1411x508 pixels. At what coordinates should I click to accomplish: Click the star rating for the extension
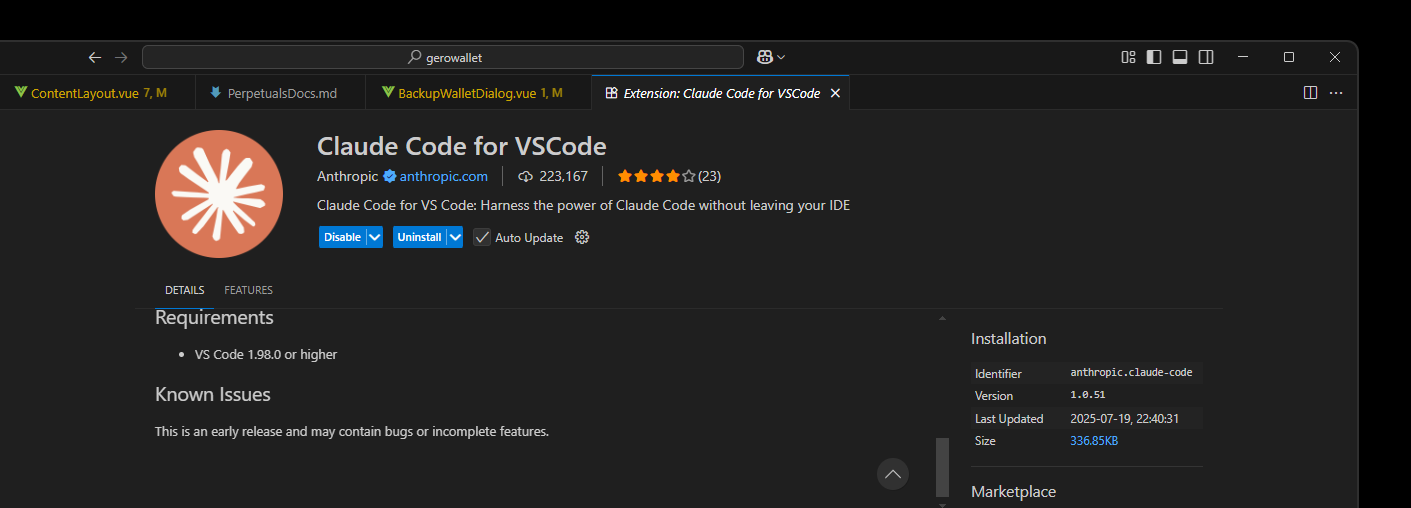[656, 176]
